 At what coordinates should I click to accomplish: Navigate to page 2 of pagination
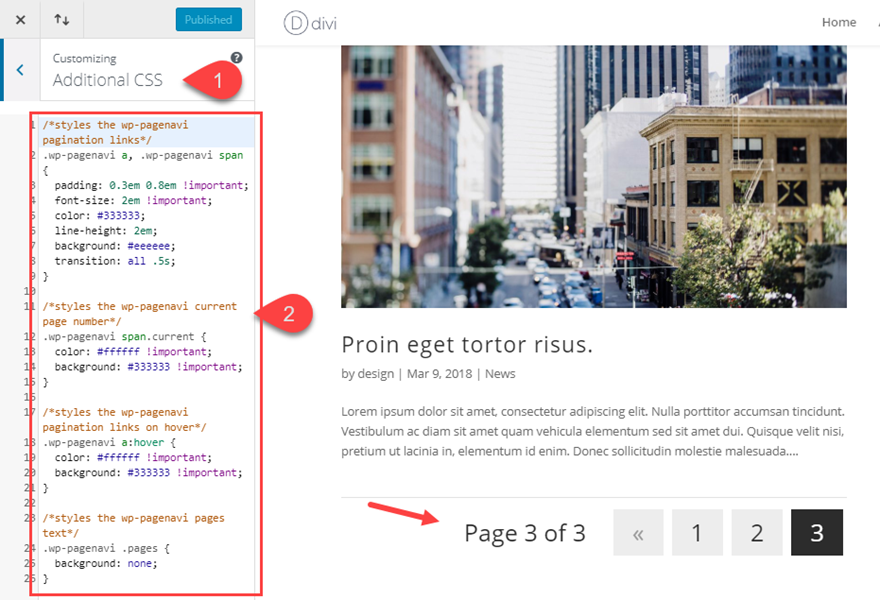pyautogui.click(x=757, y=533)
